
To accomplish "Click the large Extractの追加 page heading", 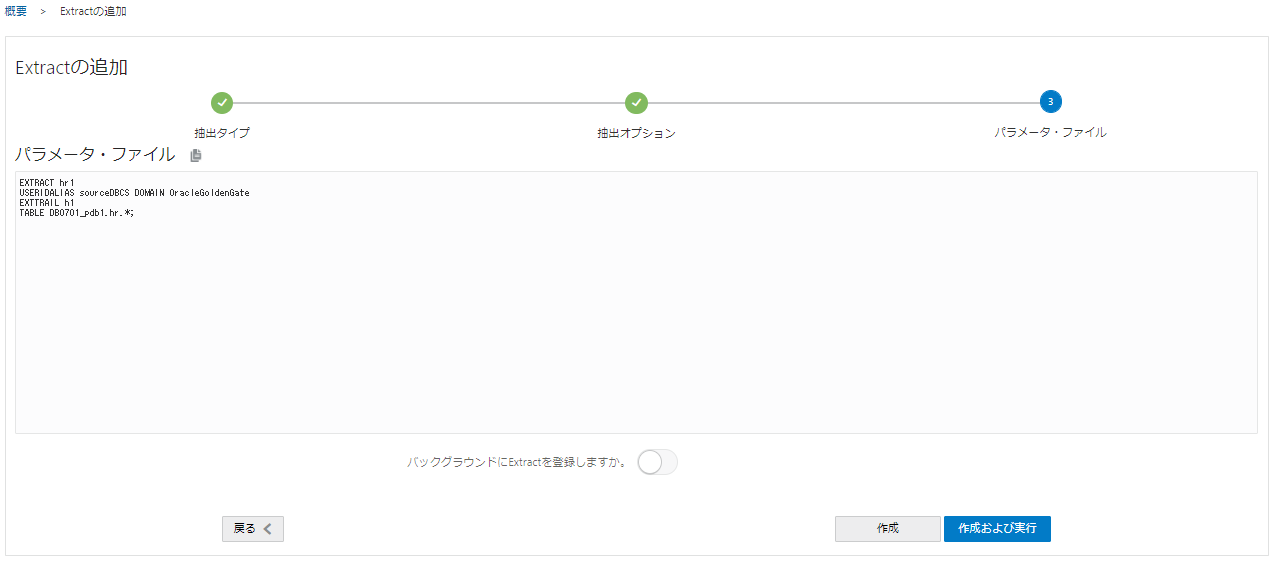I will coord(71,68).
